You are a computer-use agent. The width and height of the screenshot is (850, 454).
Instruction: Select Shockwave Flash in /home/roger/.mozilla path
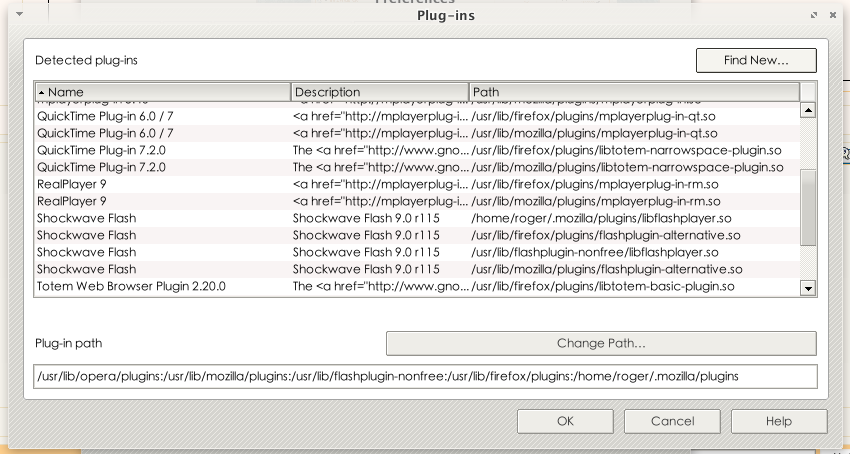(417, 219)
